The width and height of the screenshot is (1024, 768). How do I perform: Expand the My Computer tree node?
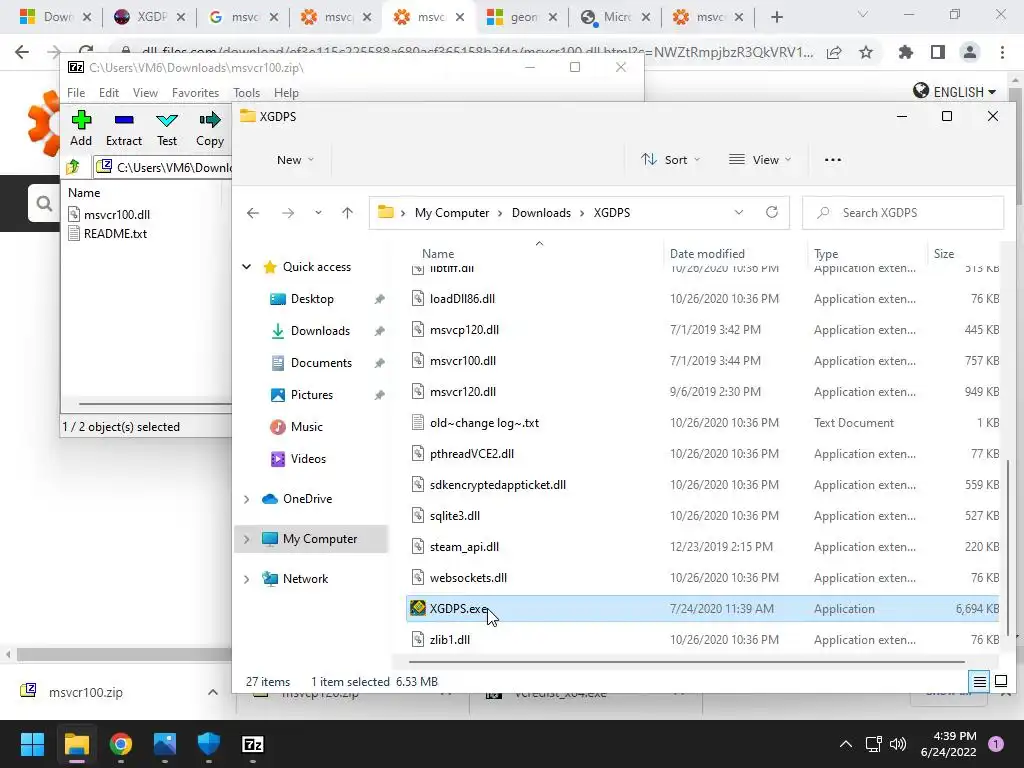247,539
